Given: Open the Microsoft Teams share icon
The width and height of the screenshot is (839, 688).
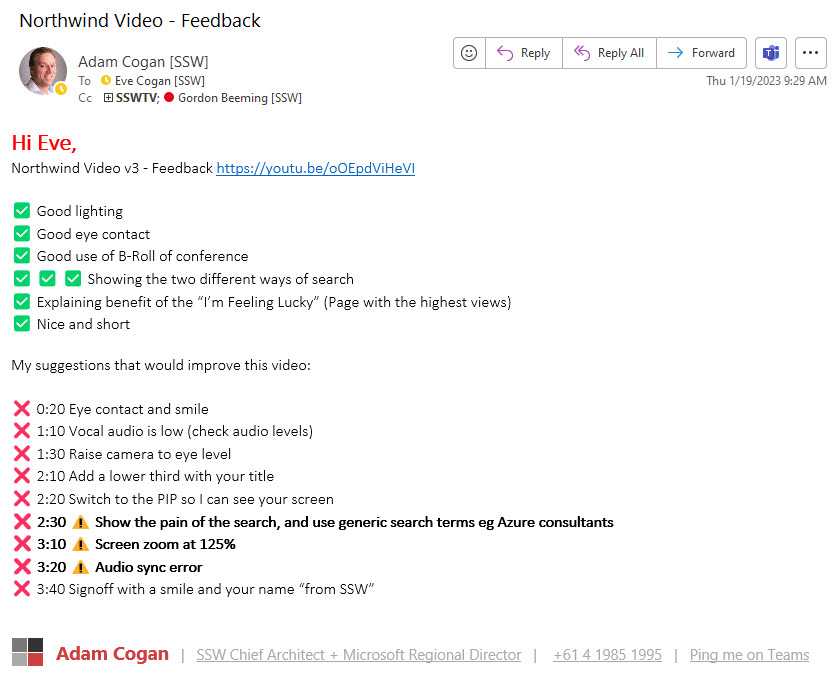Looking at the screenshot, I should tap(771, 53).
